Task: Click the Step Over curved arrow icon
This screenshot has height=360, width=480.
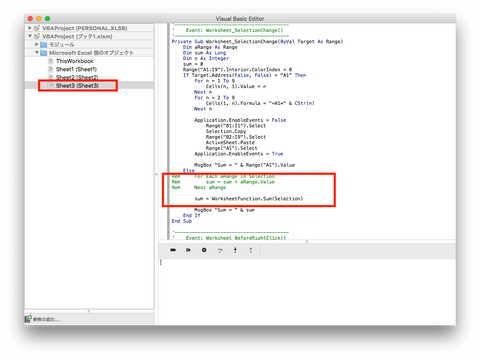Action: click(220, 250)
